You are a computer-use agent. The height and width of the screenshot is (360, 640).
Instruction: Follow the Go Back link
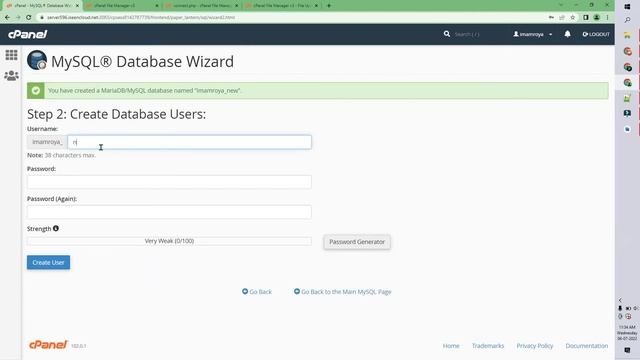tap(257, 291)
